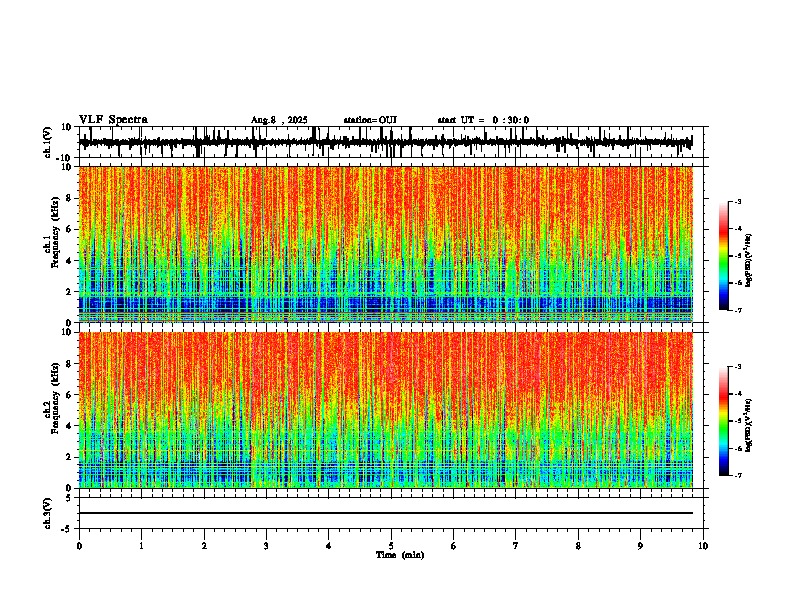This screenshot has height=612, width=792.
Task: Select the date text "Aug. 8, 2025"
Action: [279, 120]
